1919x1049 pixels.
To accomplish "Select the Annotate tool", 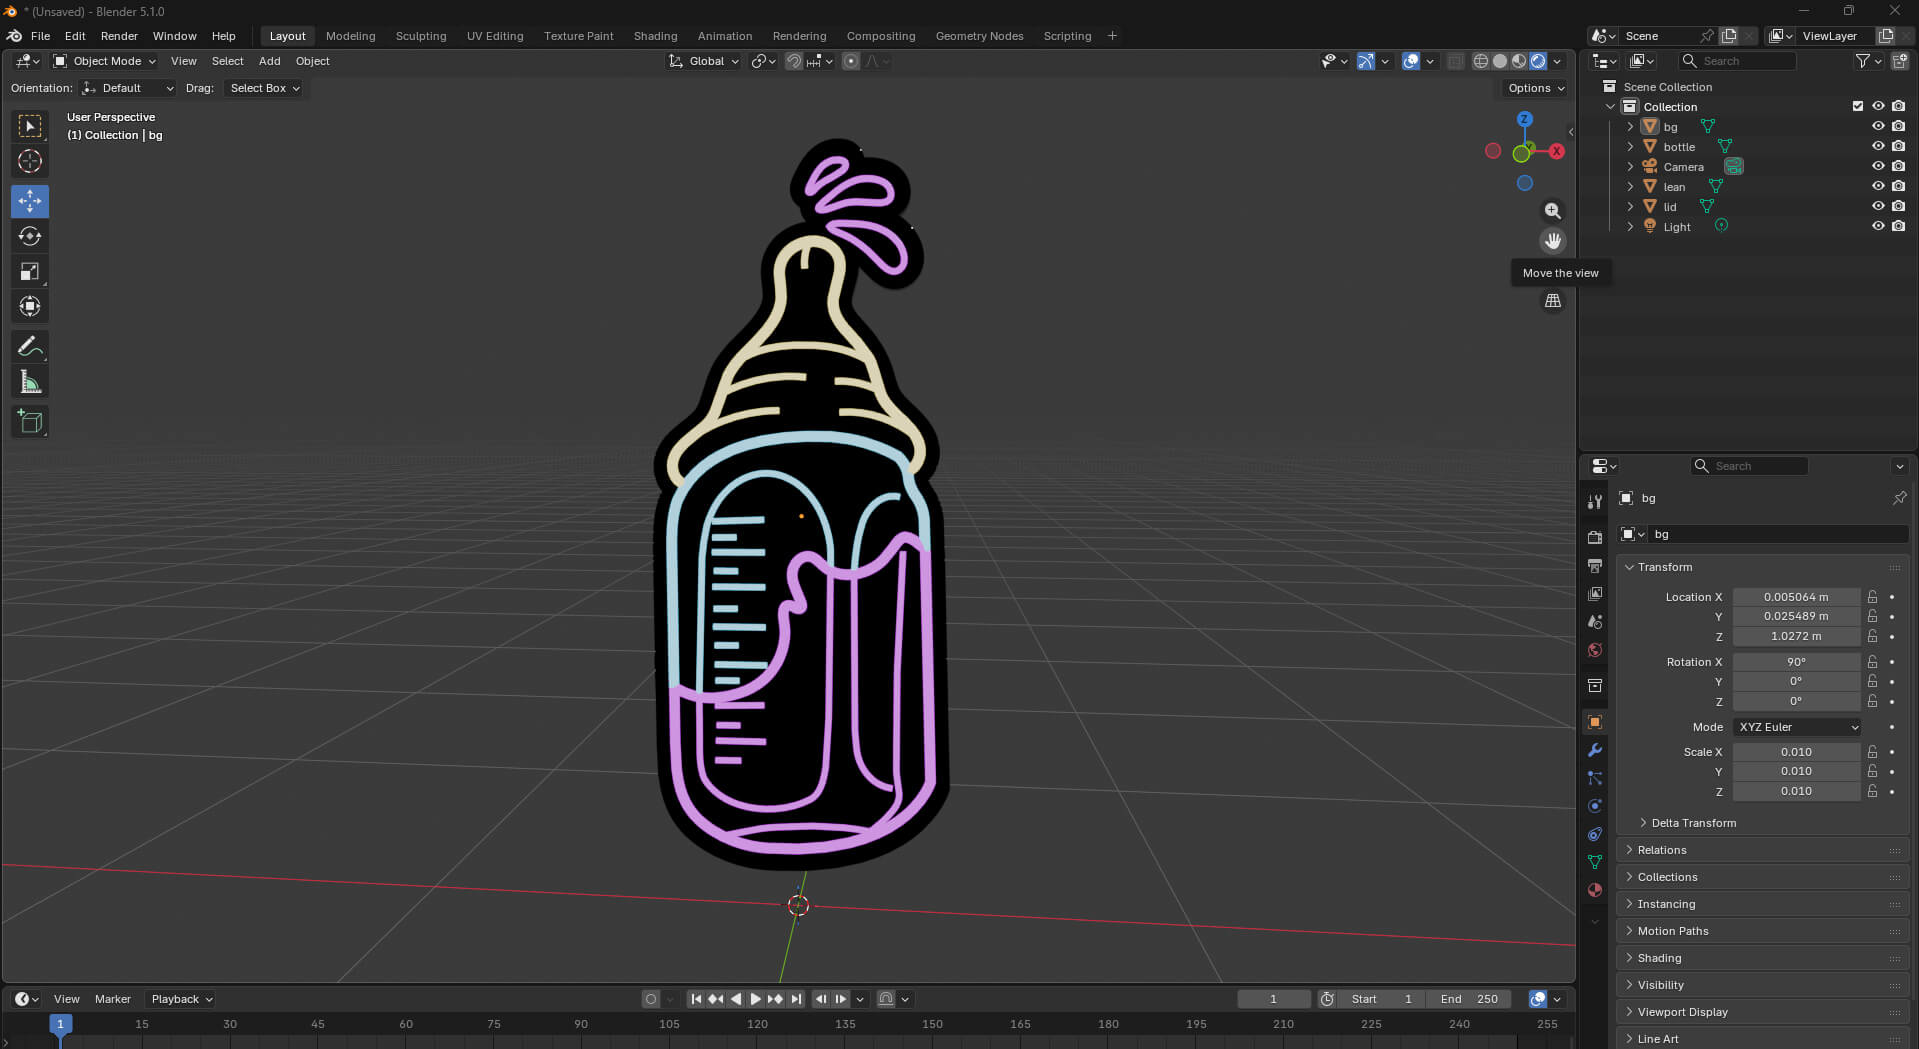I will (30, 347).
